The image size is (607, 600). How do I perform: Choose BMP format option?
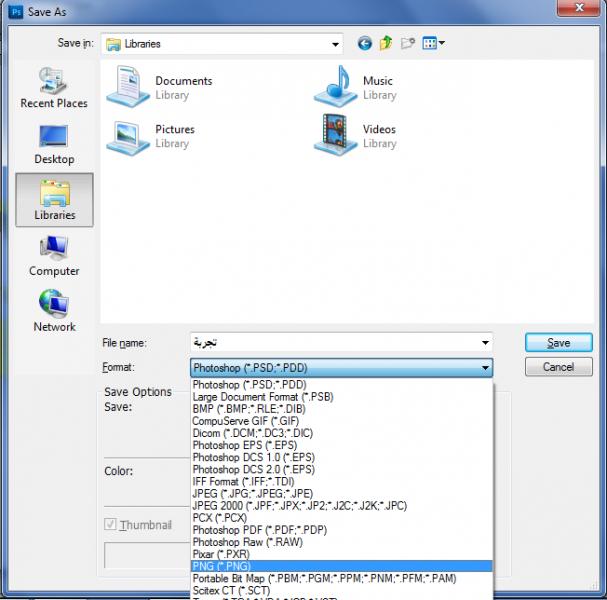342,409
